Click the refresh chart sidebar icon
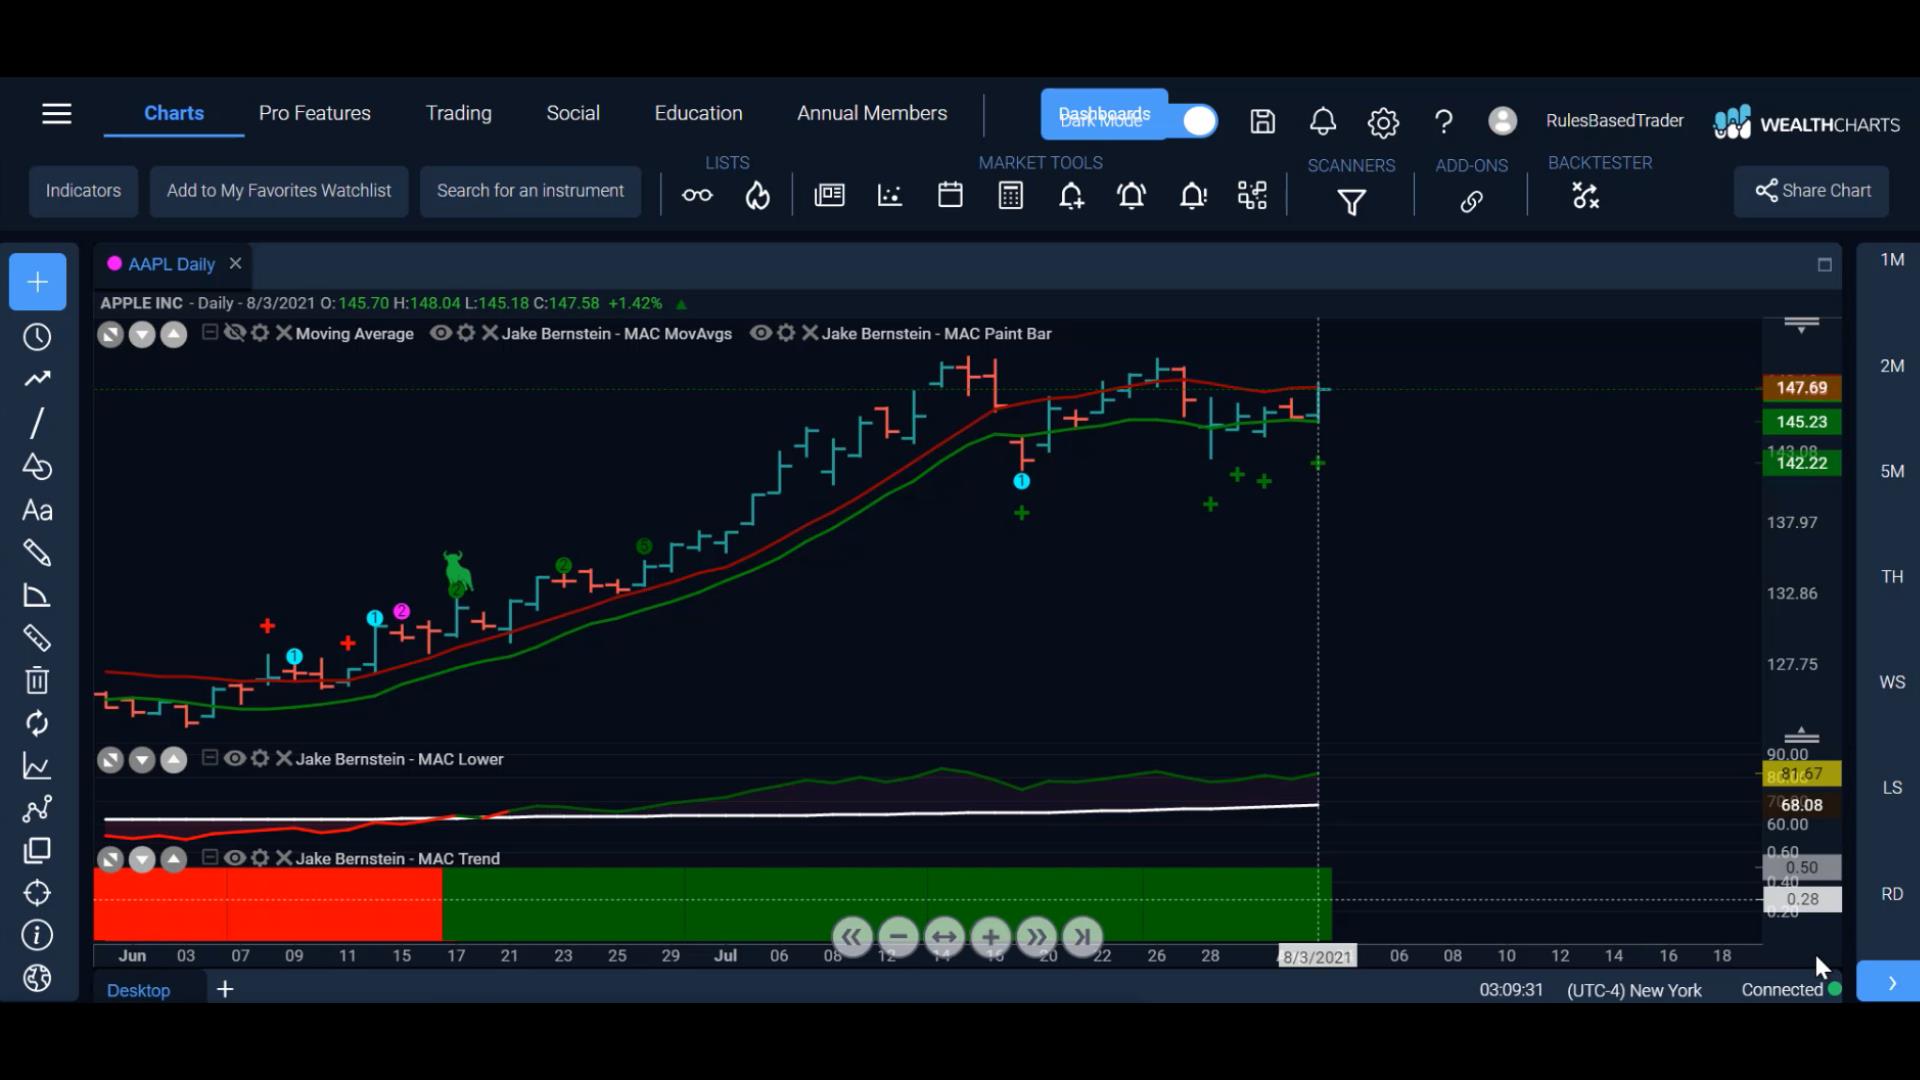Screen dimensions: 1920x1080 [37, 723]
